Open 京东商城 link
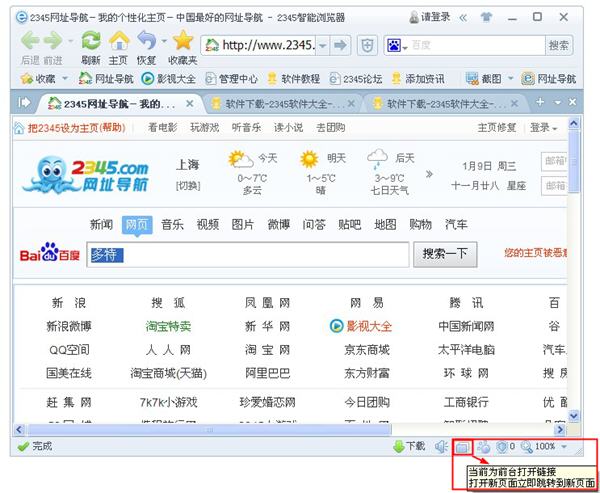 [x=367, y=350]
